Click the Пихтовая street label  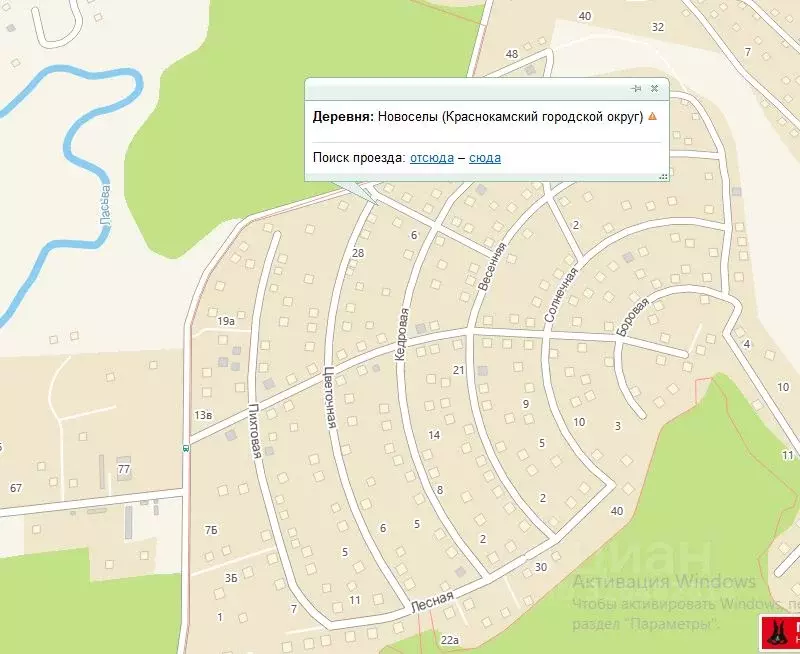255,431
